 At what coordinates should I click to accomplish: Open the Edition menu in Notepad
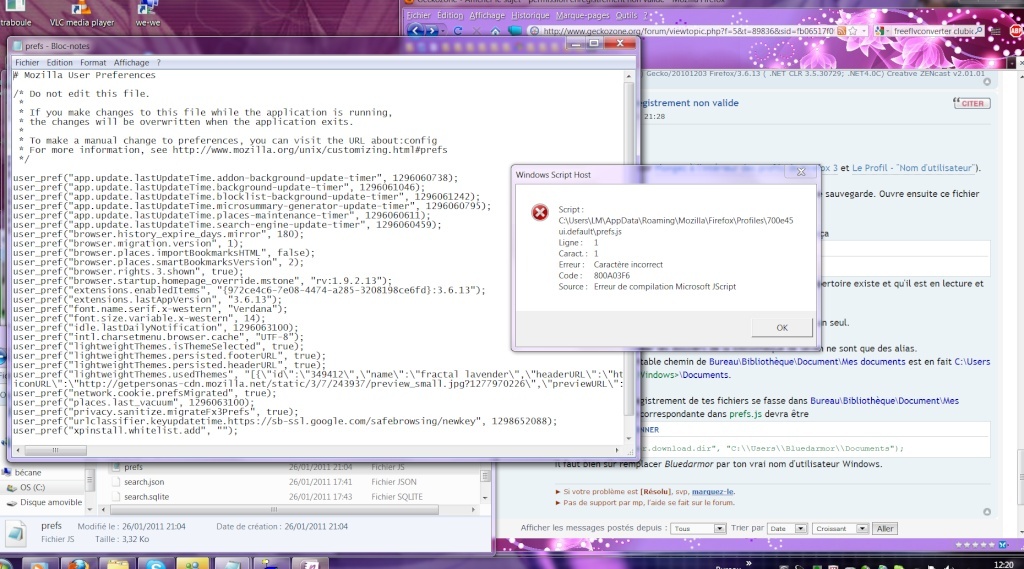pos(59,63)
